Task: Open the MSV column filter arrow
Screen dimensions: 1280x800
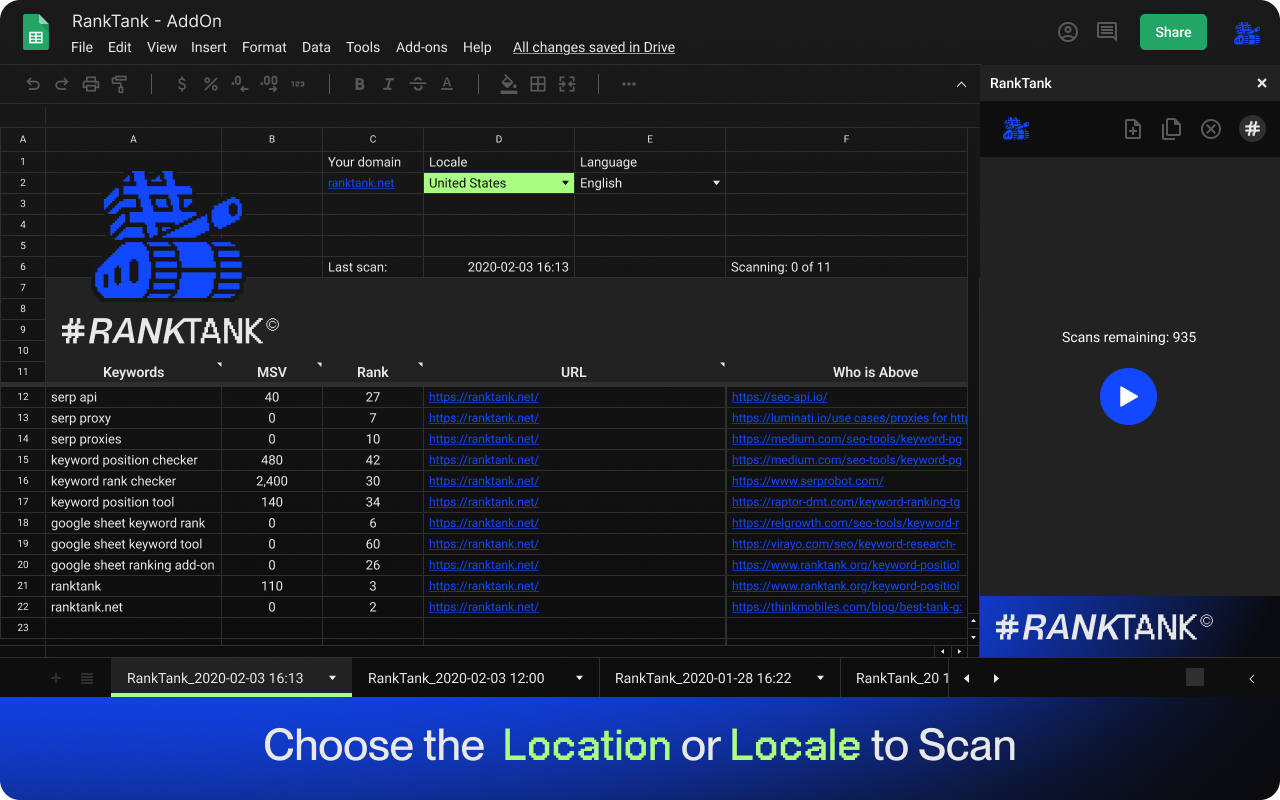Action: coord(319,365)
